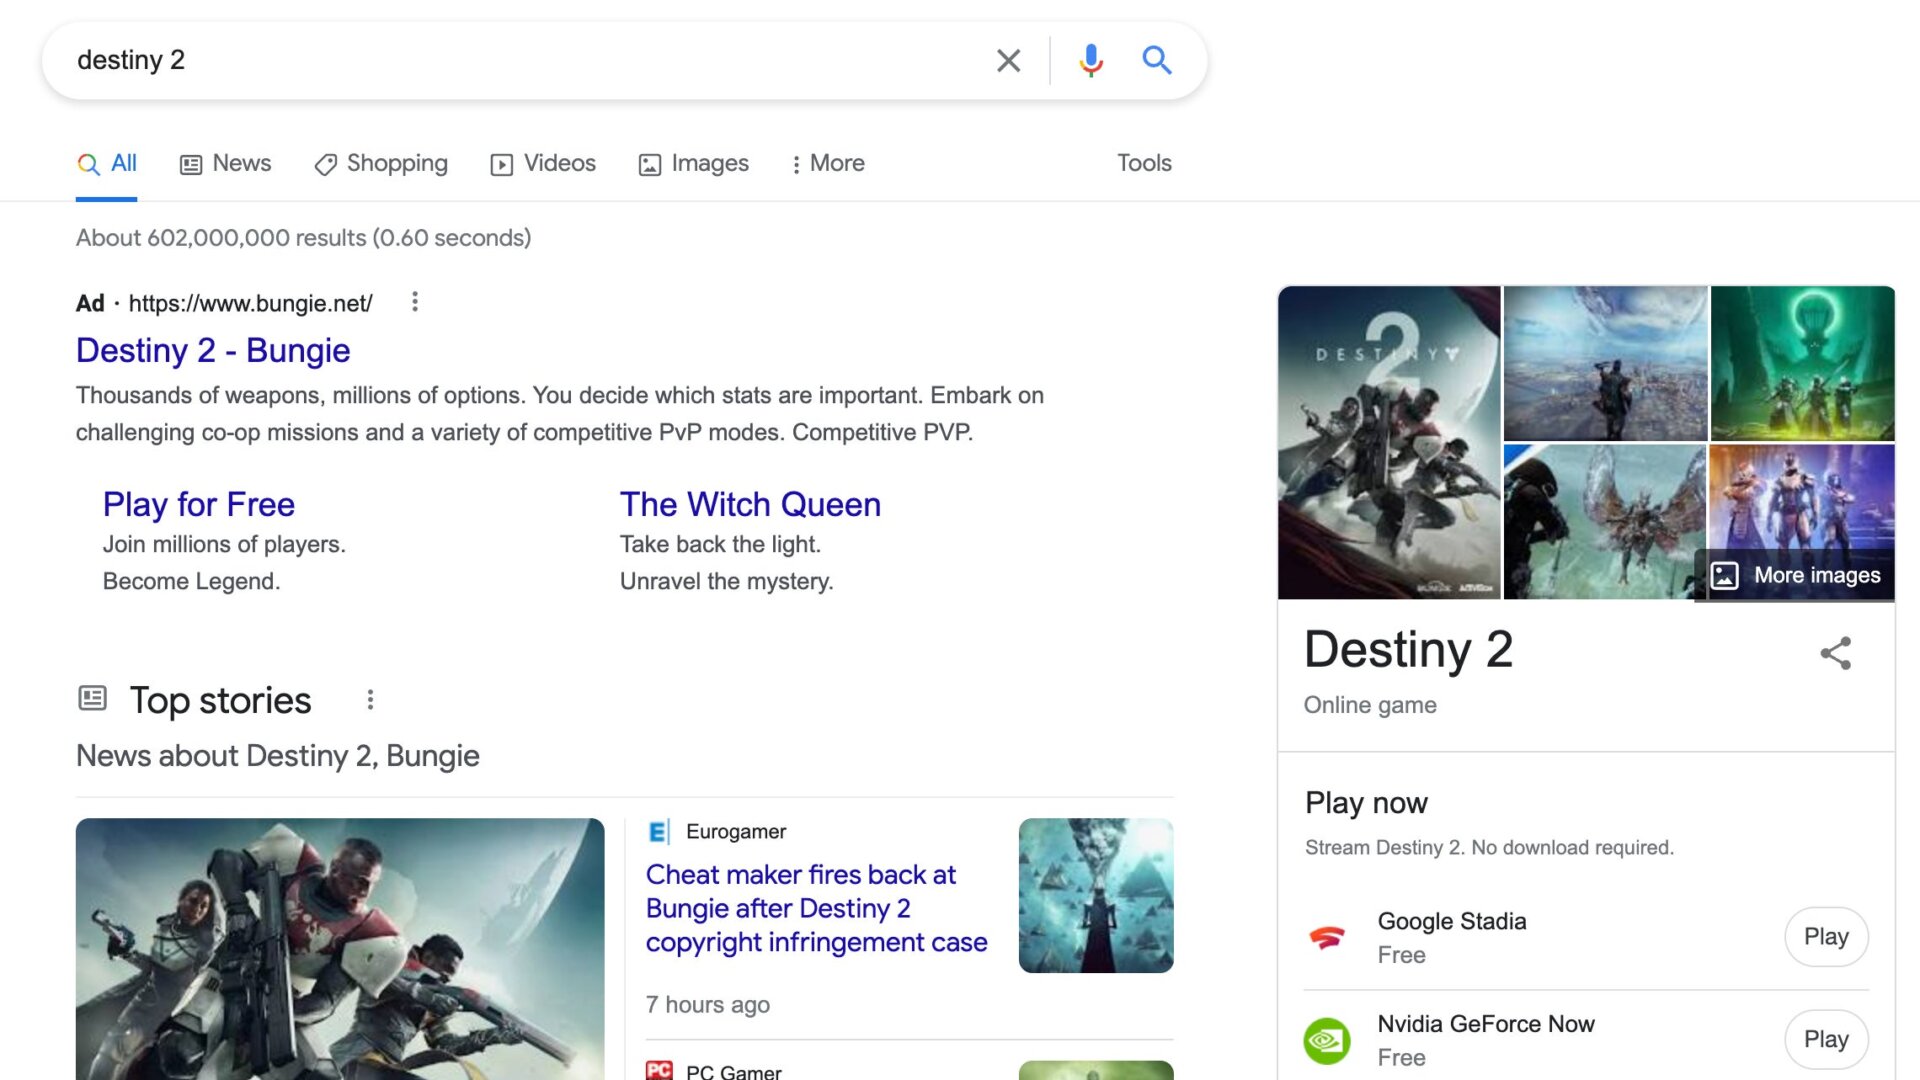Select the PC Gamer favicon
This screenshot has height=1080, width=1920.
660,1070
